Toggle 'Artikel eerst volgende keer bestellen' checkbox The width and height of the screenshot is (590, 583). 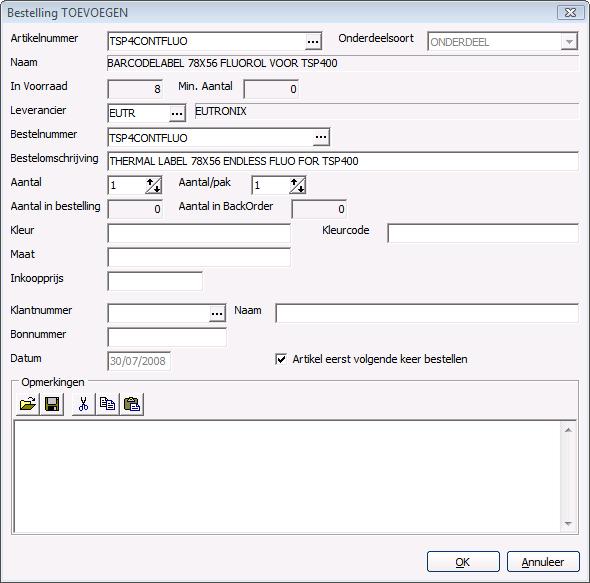point(281,359)
